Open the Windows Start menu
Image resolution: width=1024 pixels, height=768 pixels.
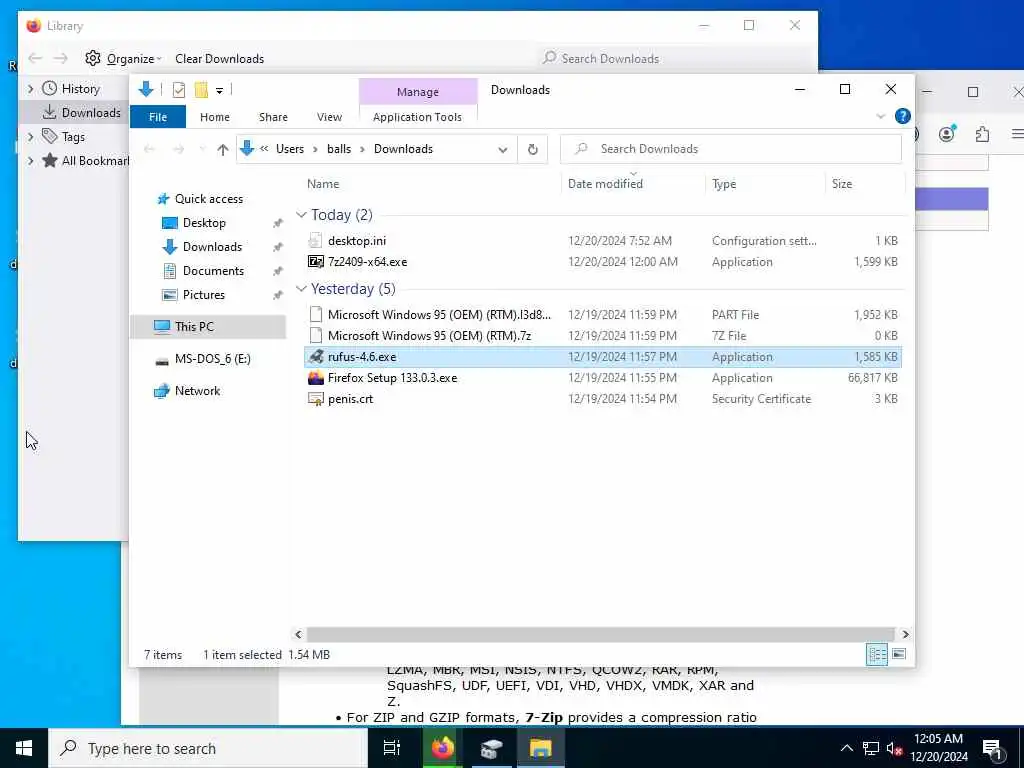click(24, 748)
